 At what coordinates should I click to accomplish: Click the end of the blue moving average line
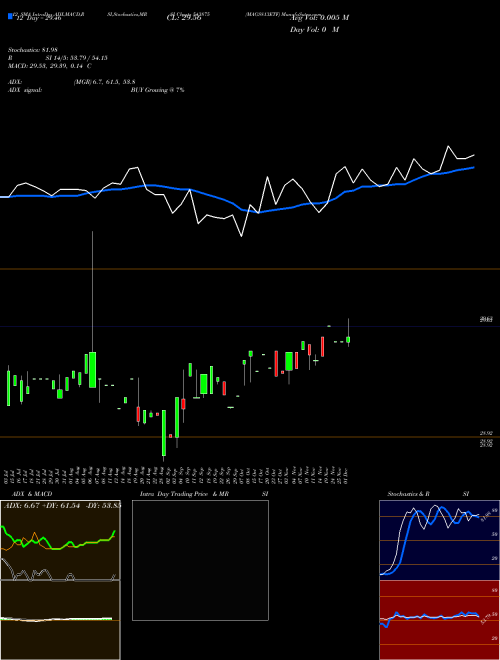tap(474, 168)
